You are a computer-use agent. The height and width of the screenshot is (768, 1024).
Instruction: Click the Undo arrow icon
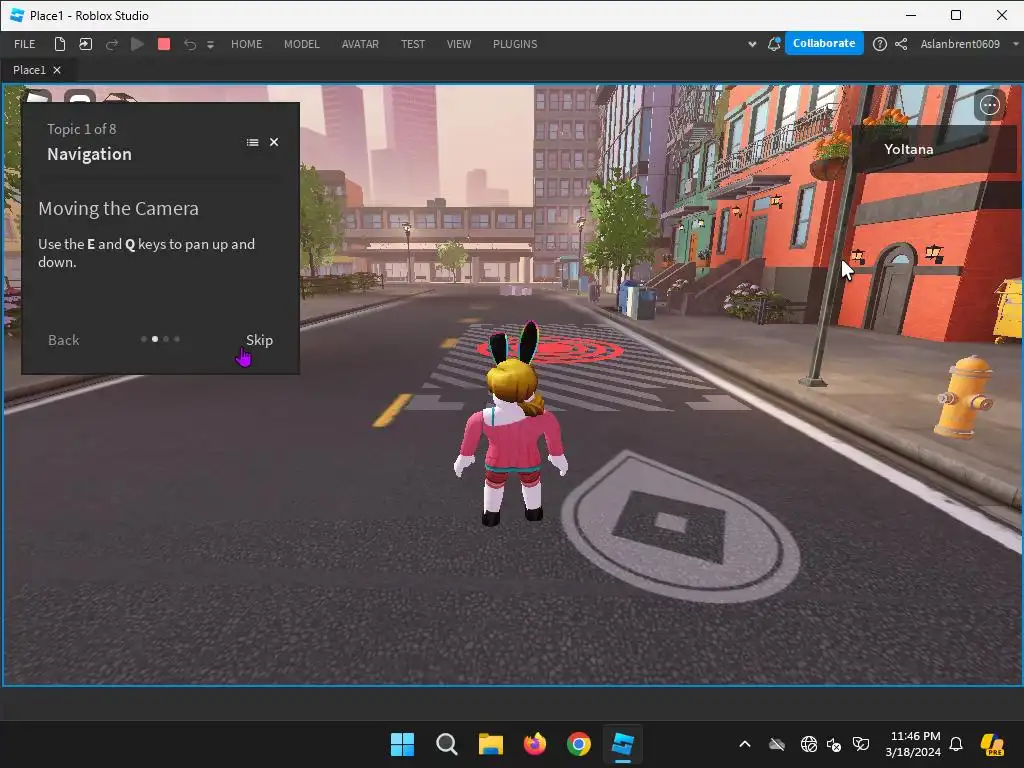click(189, 44)
